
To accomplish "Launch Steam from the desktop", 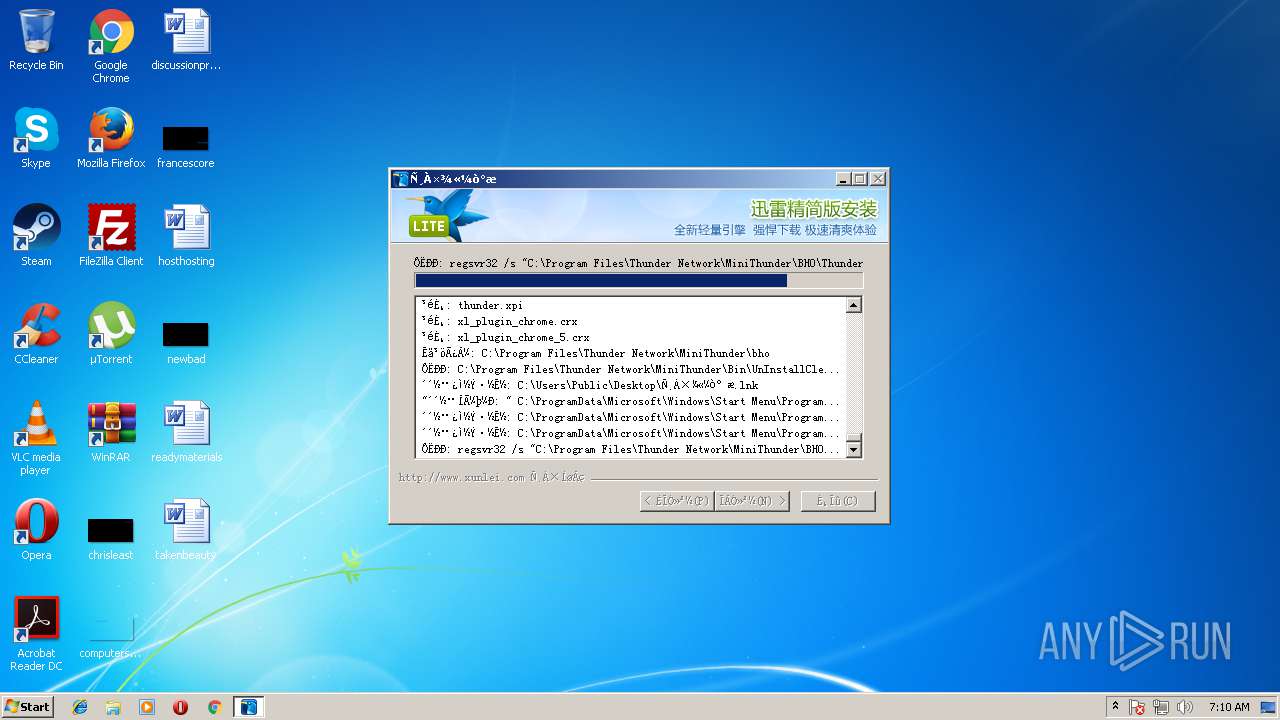I will 36,236.
